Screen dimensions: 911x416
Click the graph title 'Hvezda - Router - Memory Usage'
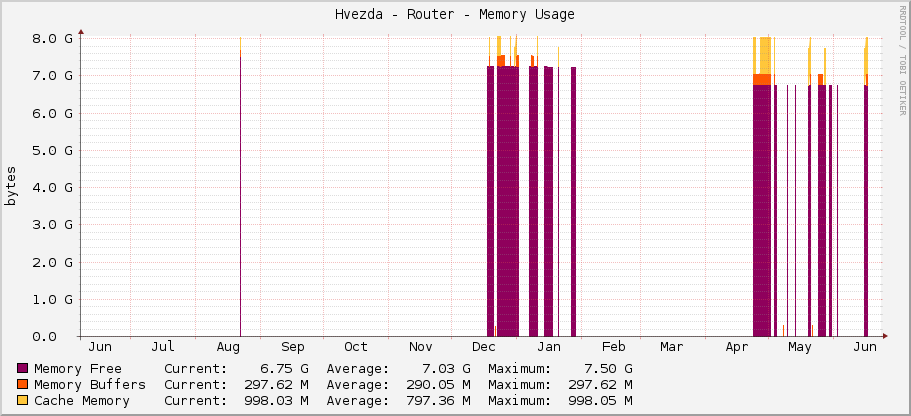point(455,15)
